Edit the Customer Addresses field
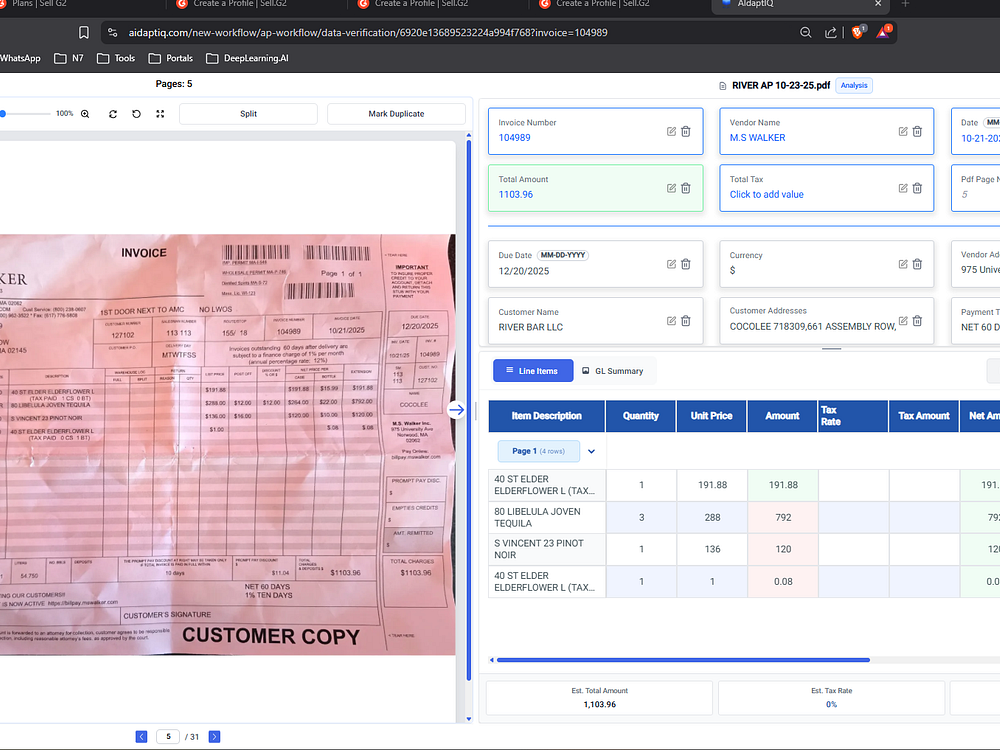Viewport: 1000px width, 750px height. pos(903,321)
